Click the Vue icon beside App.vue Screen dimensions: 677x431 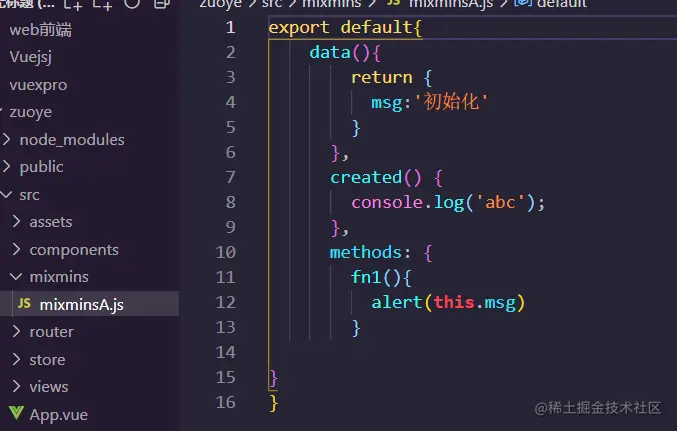click(x=16, y=413)
